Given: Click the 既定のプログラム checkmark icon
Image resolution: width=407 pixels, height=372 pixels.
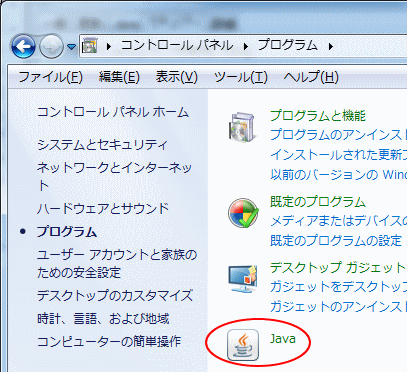Looking at the screenshot, I should (x=243, y=213).
